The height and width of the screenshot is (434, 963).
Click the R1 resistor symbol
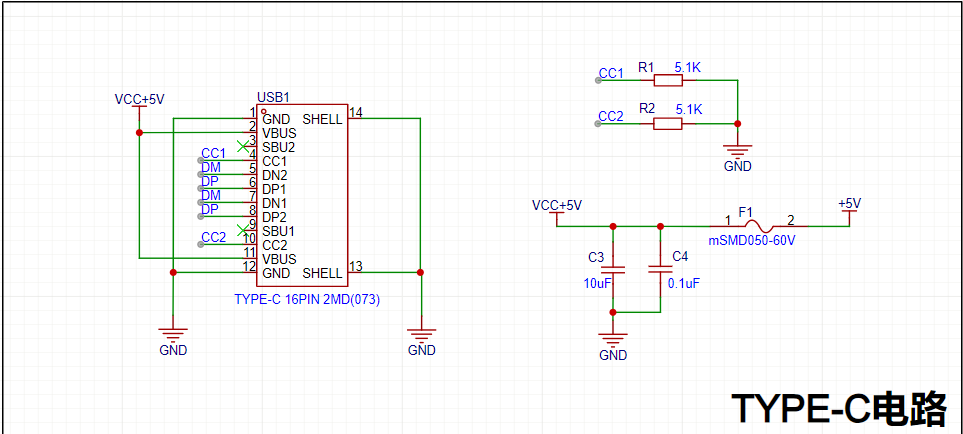(x=667, y=81)
